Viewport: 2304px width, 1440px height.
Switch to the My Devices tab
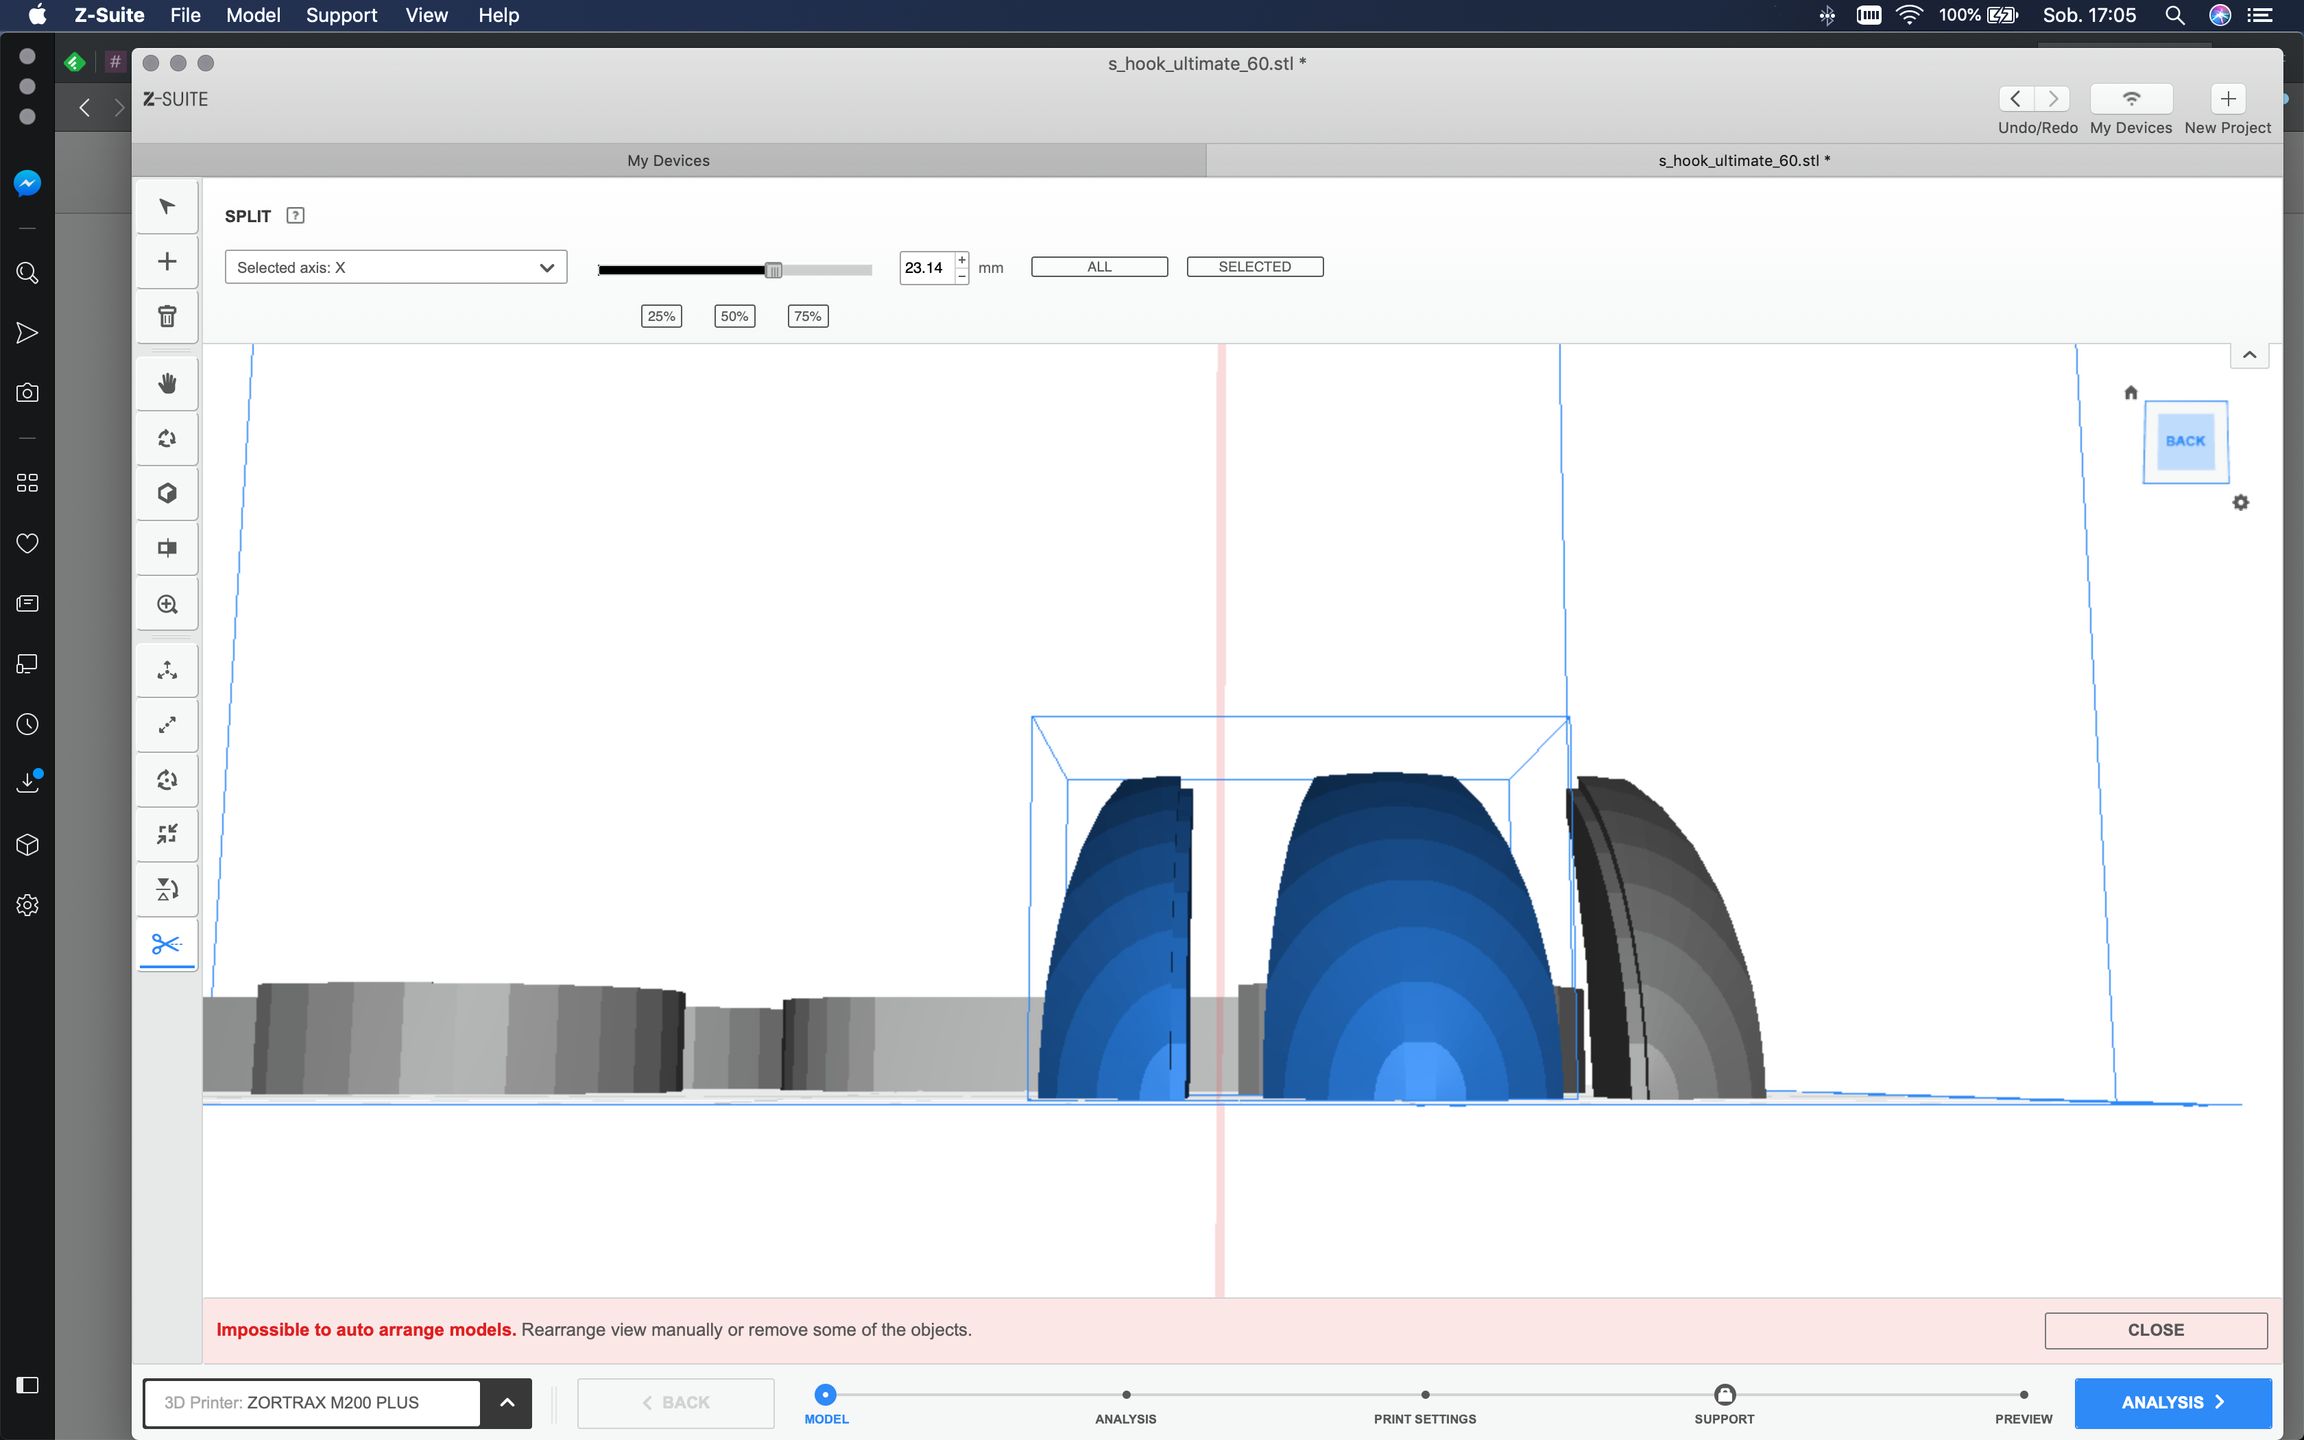668,160
